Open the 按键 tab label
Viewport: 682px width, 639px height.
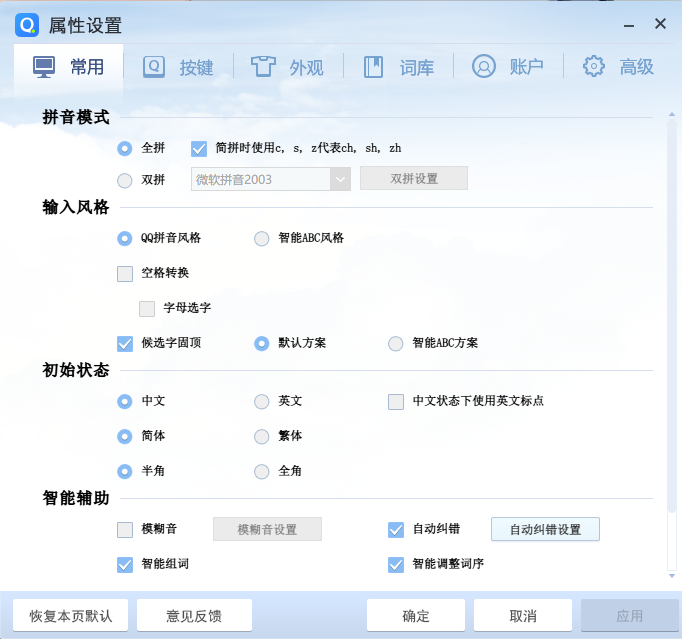pos(197,67)
